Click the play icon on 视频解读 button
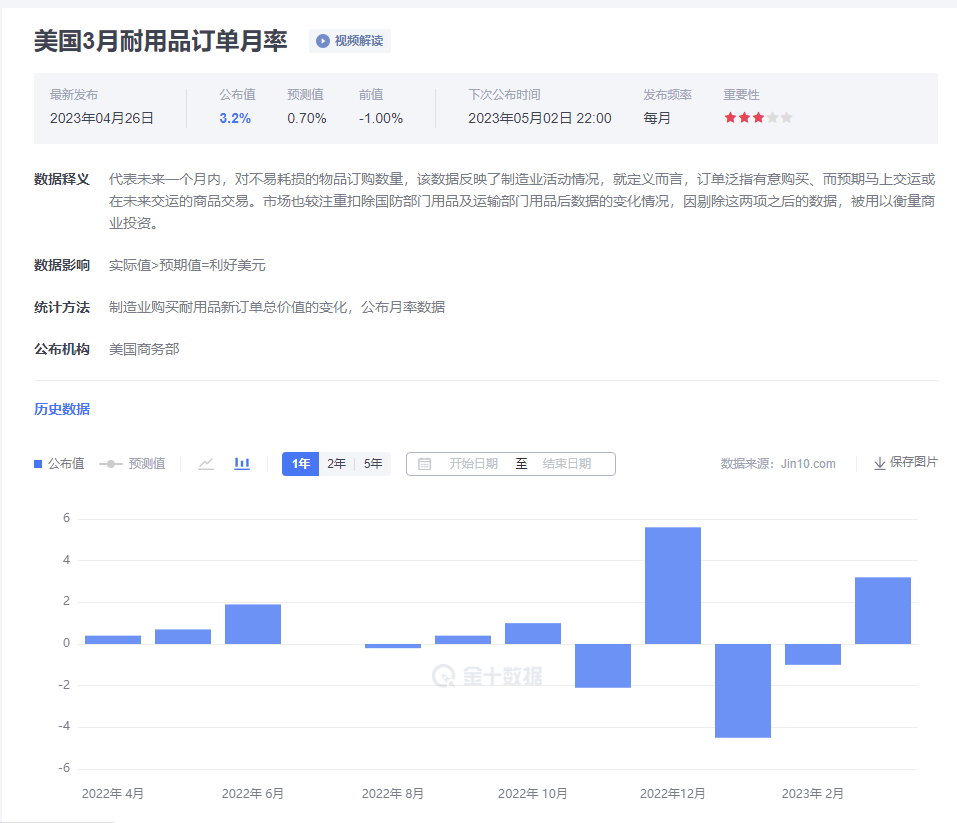 pos(321,41)
